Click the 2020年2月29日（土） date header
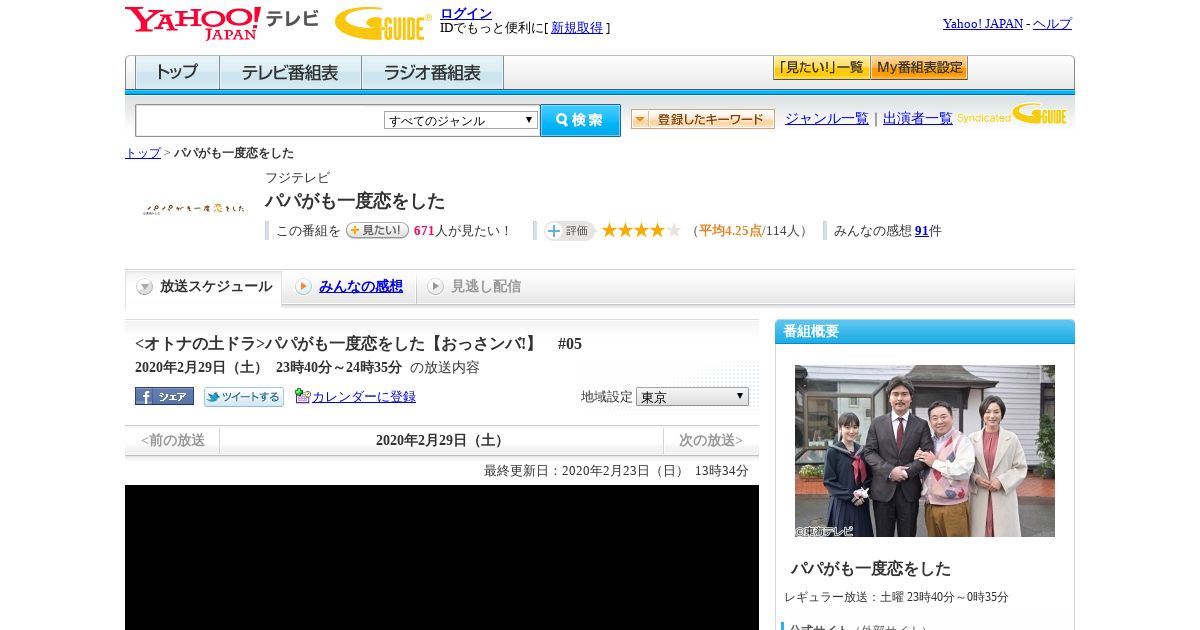The height and width of the screenshot is (630, 1200). 441,440
